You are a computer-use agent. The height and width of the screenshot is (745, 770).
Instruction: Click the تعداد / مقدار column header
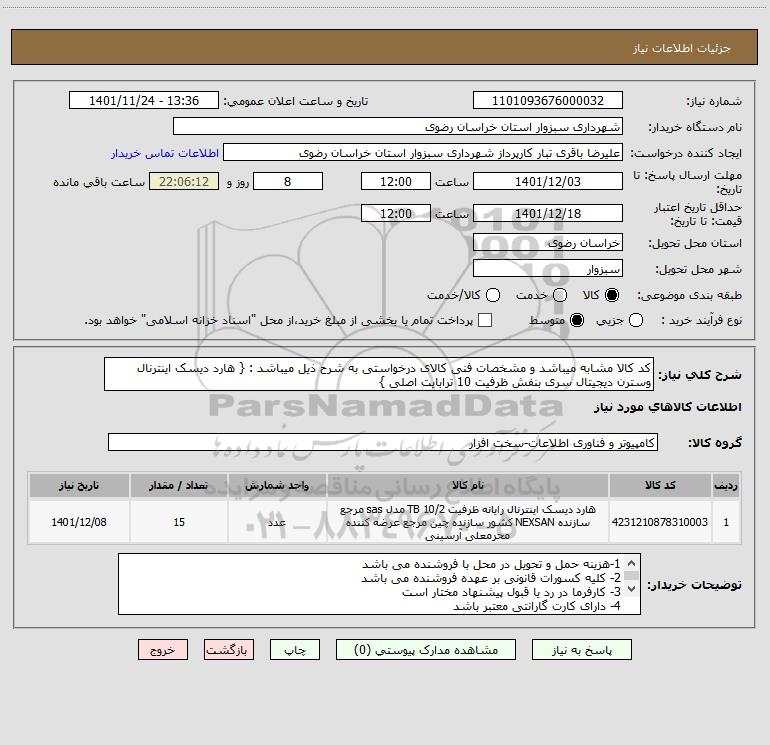[179, 485]
